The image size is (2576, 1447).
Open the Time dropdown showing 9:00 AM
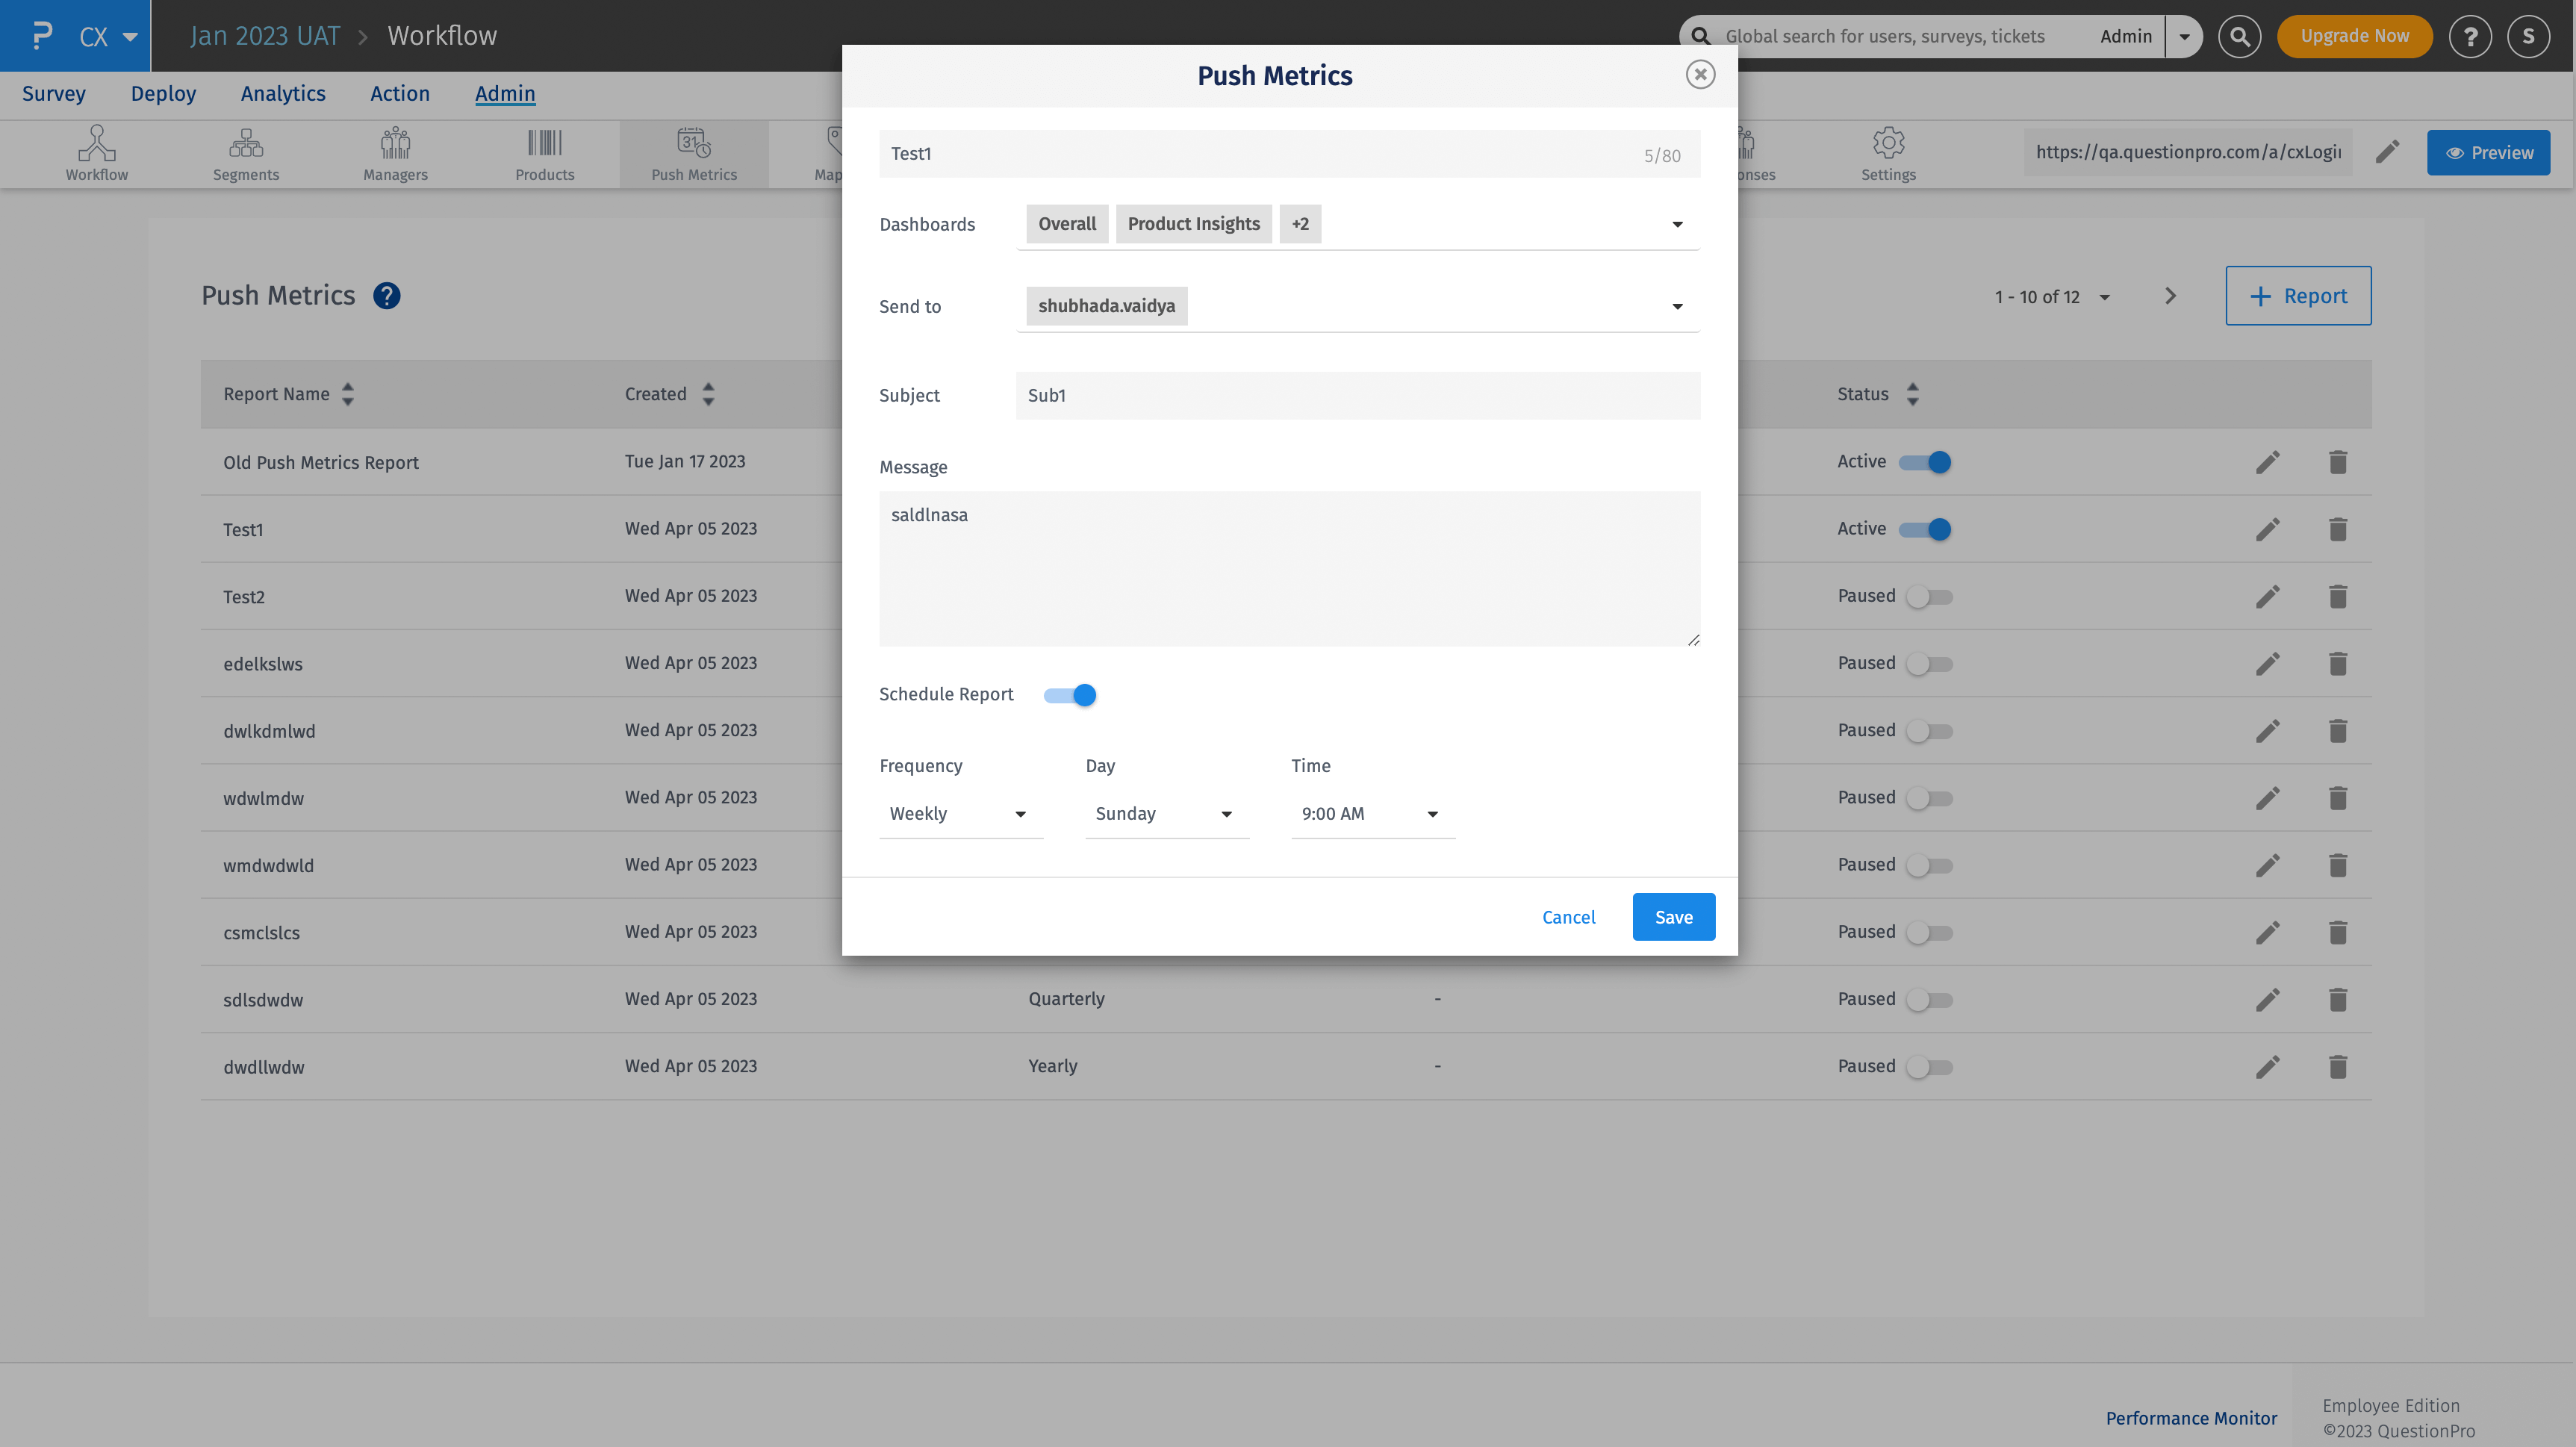(1371, 813)
